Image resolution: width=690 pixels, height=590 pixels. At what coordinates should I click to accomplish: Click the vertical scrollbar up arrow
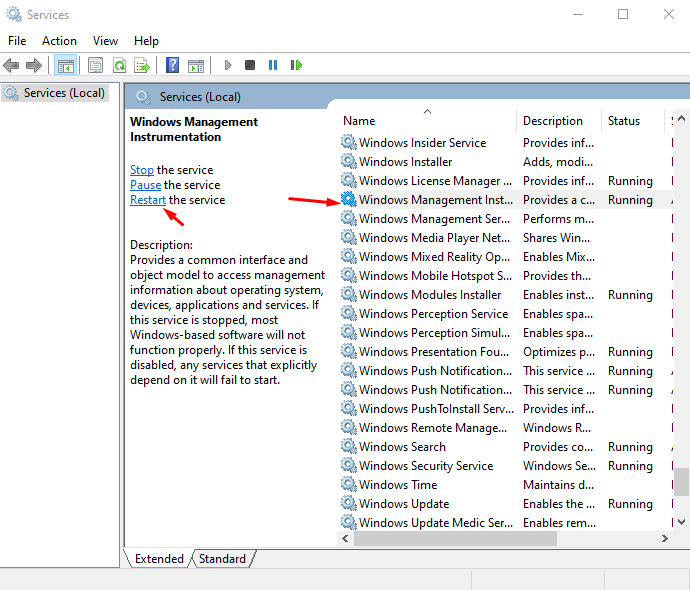[681, 118]
